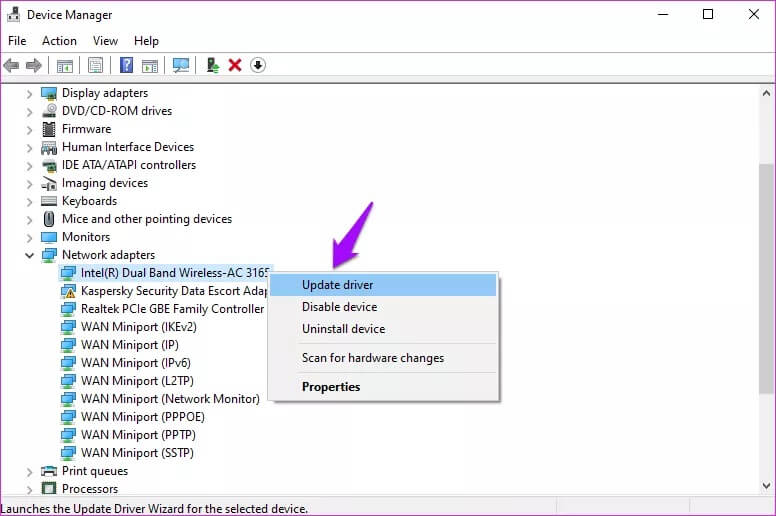Select the Keyboards icon

pyautogui.click(x=49, y=201)
